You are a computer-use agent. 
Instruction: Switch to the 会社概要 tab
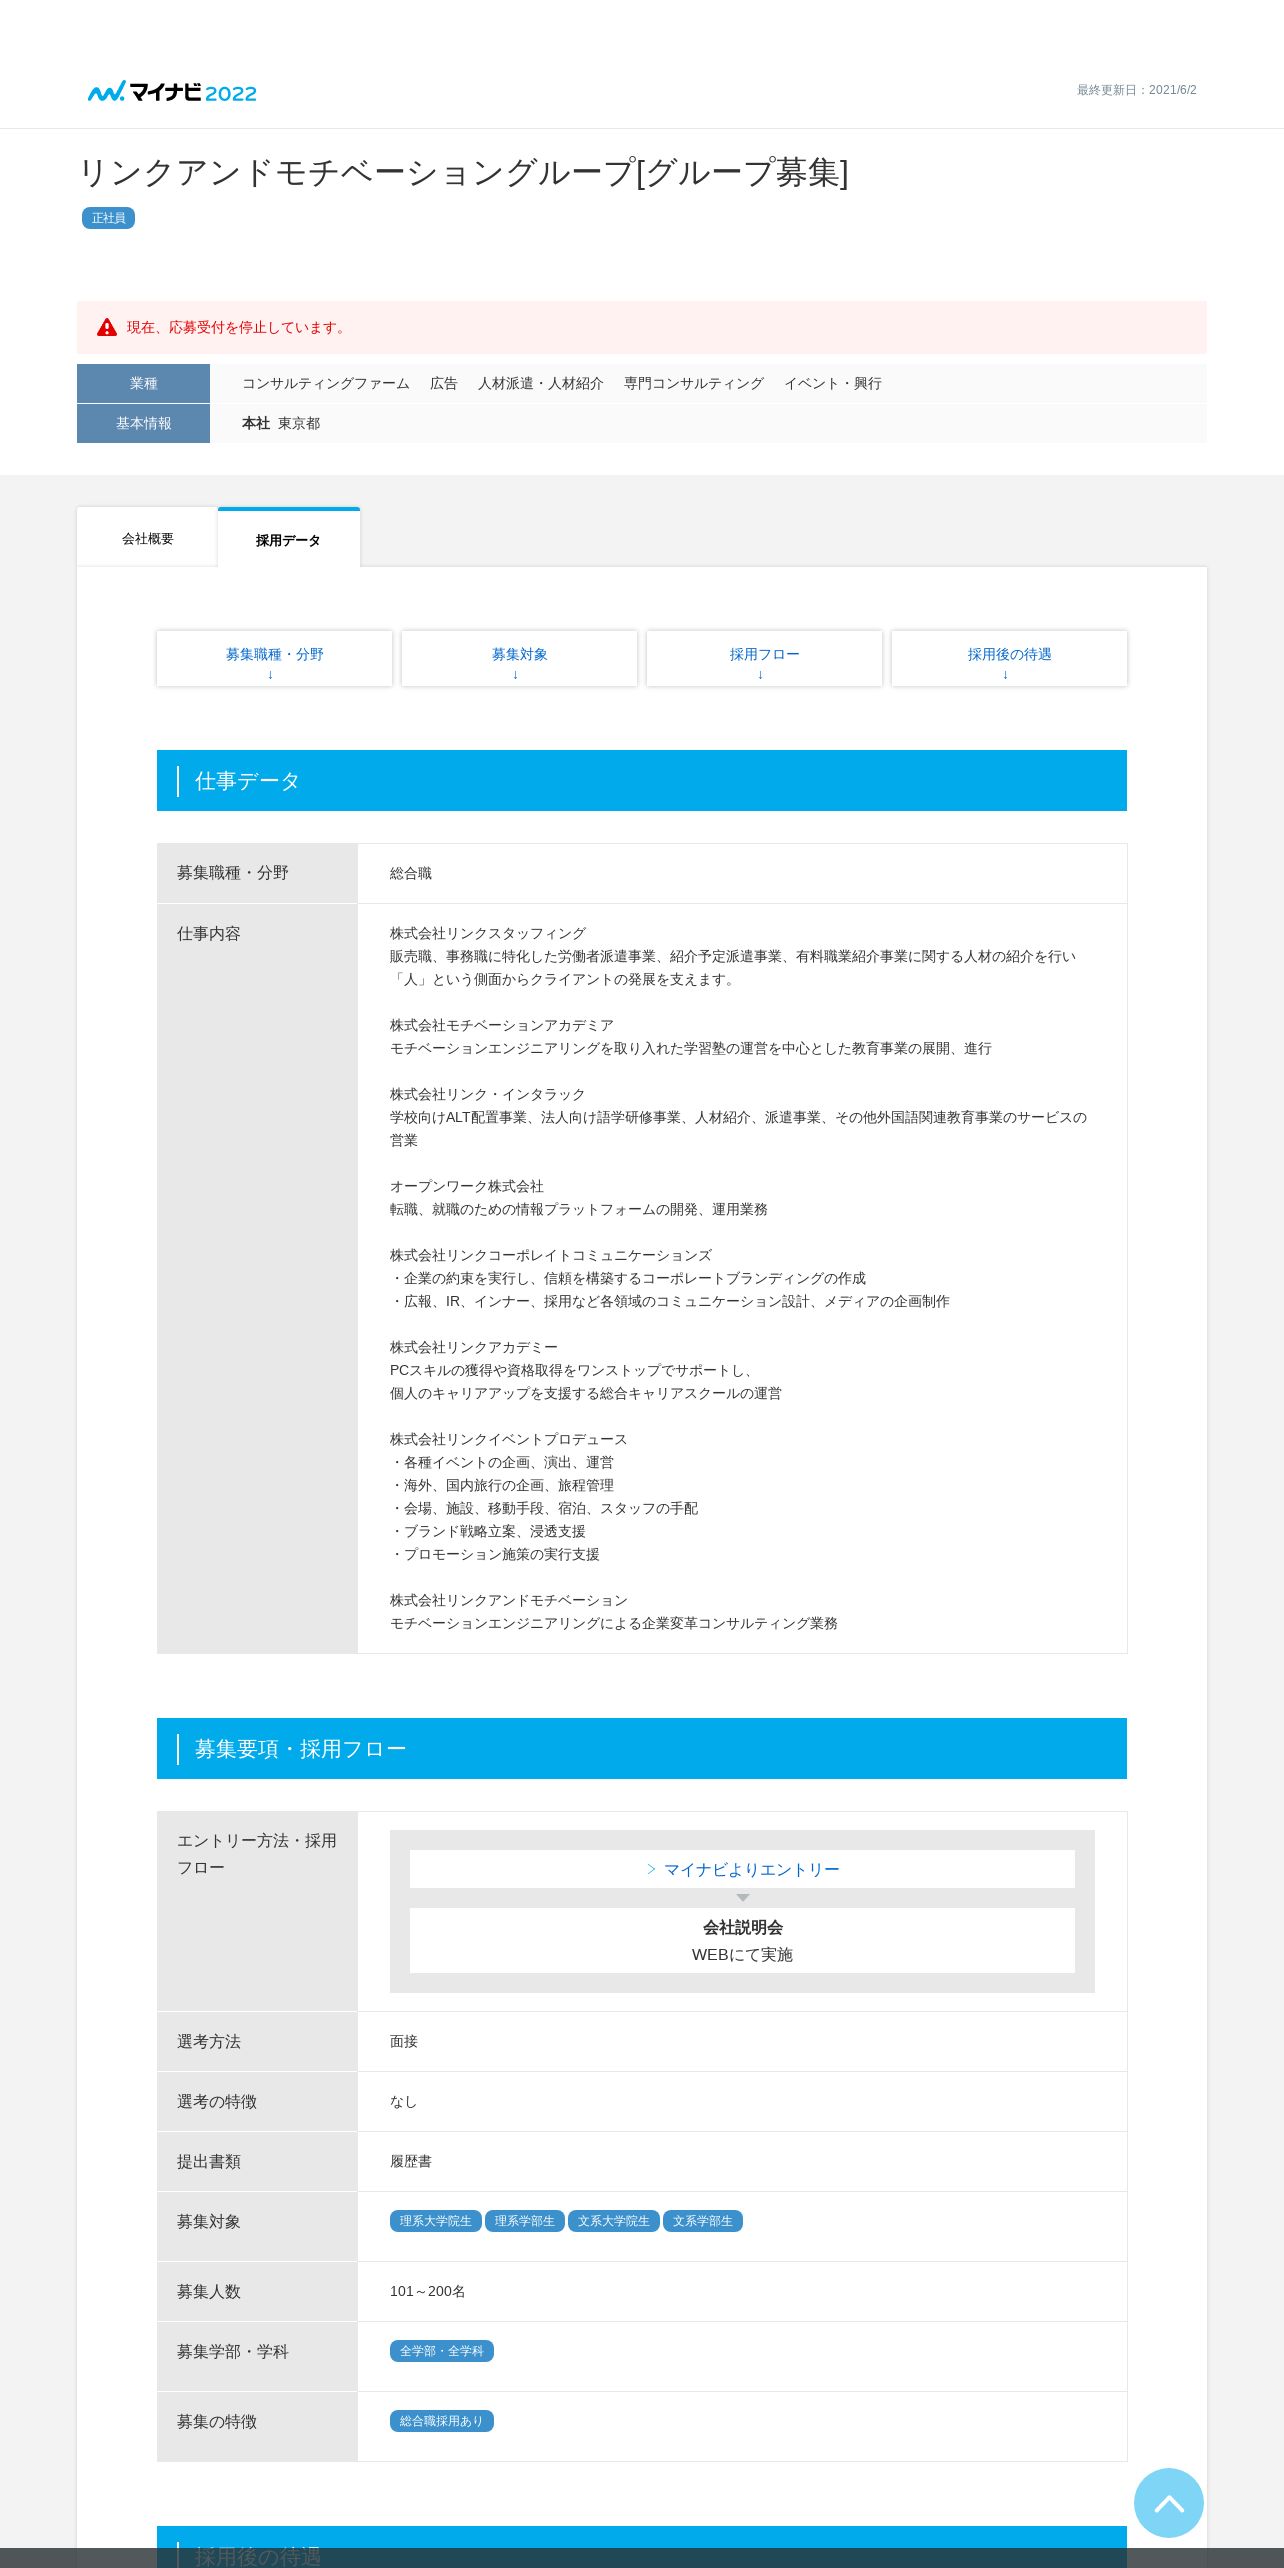(148, 538)
